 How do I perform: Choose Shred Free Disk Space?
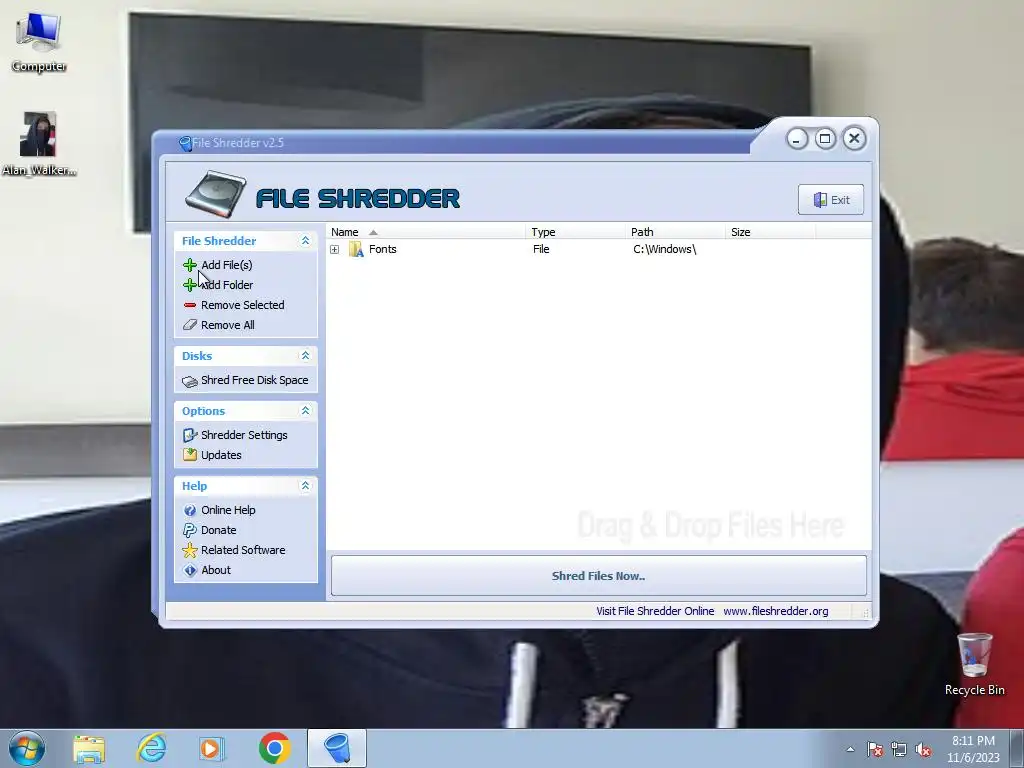click(254, 380)
